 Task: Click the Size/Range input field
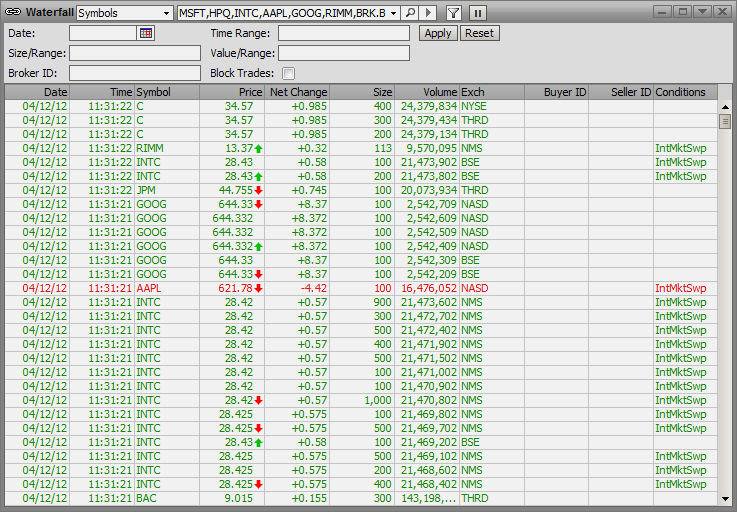(x=135, y=53)
